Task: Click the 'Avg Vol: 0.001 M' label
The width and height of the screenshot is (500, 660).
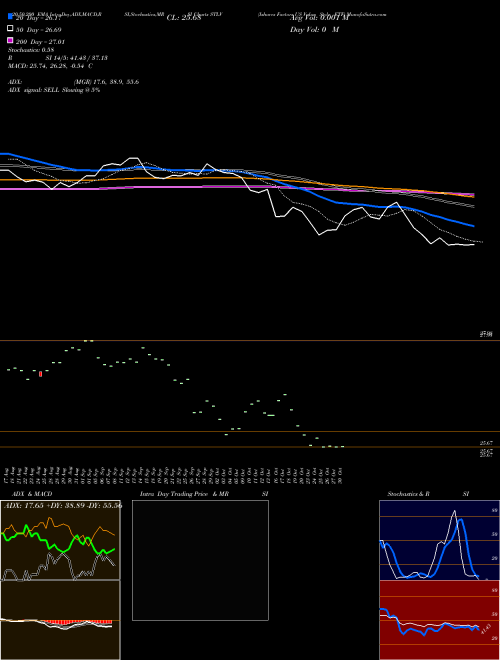Action: coord(319,18)
